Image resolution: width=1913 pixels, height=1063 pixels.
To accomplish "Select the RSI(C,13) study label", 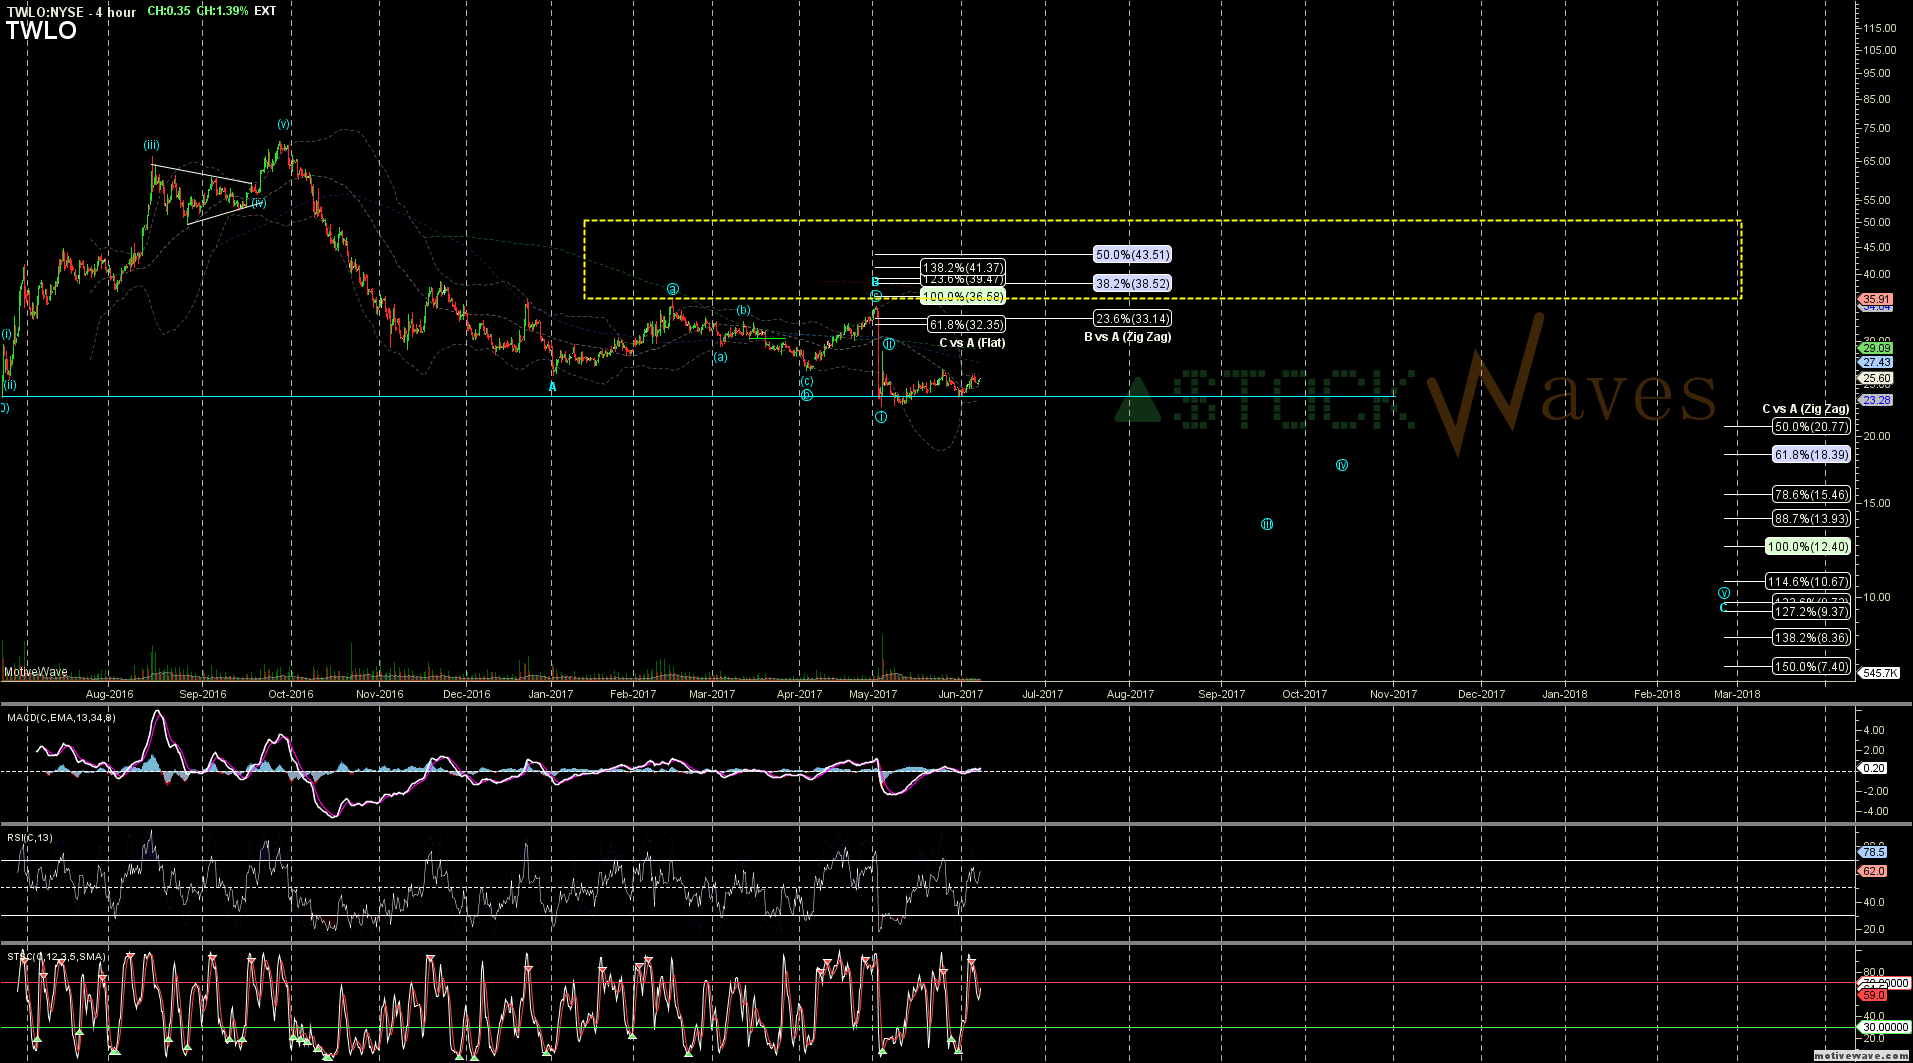I will pyautogui.click(x=30, y=838).
